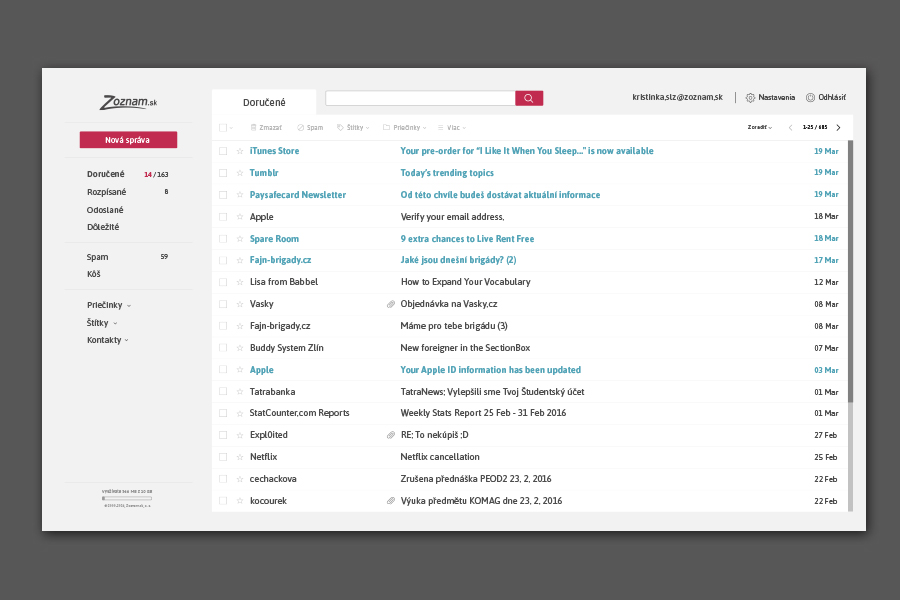Screen dimensions: 900x600
Task: Switch to the Doručené tab
Action: (264, 101)
